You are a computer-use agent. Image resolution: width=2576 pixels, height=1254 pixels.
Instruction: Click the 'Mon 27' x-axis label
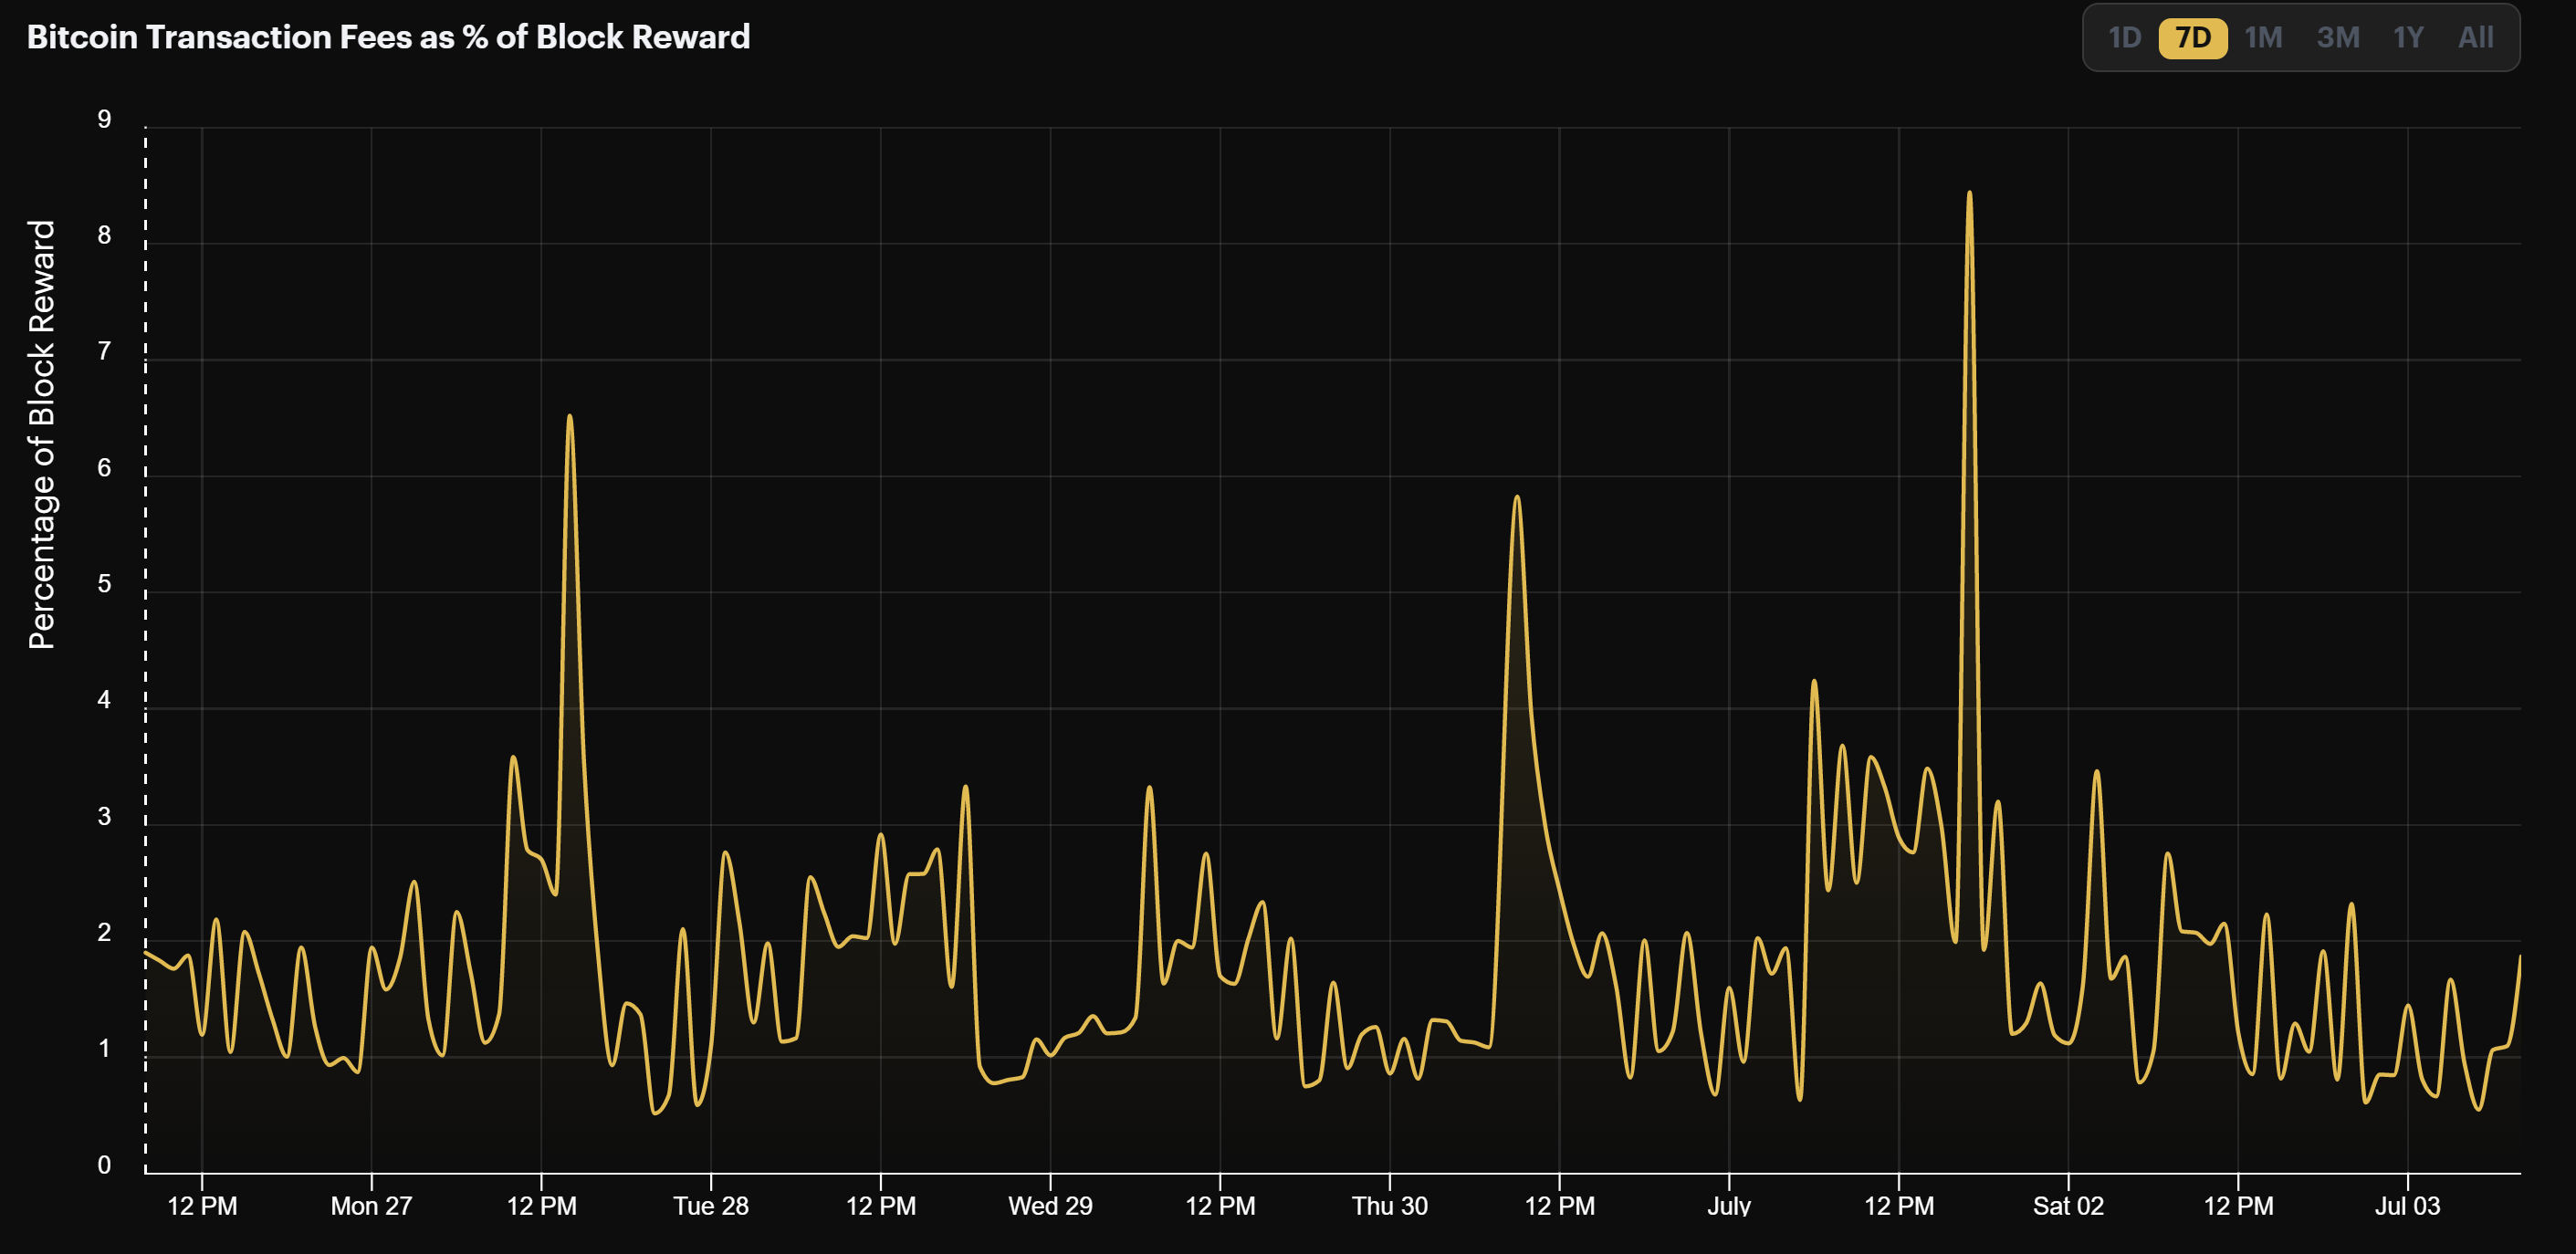[x=371, y=1206]
